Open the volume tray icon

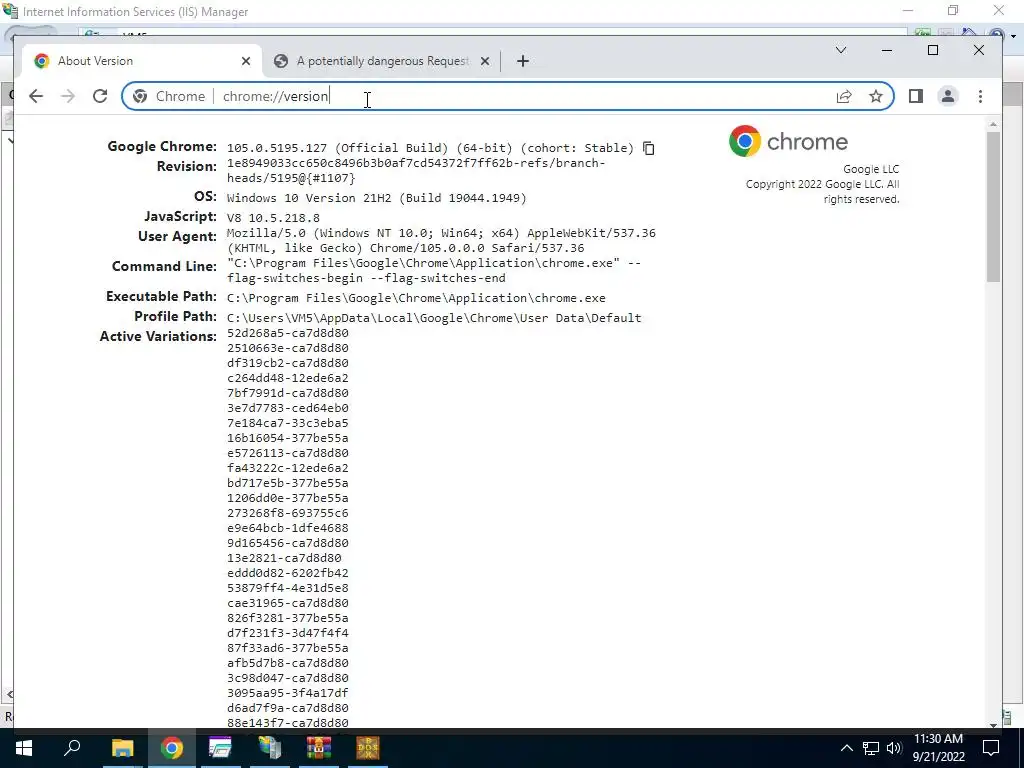coord(894,748)
